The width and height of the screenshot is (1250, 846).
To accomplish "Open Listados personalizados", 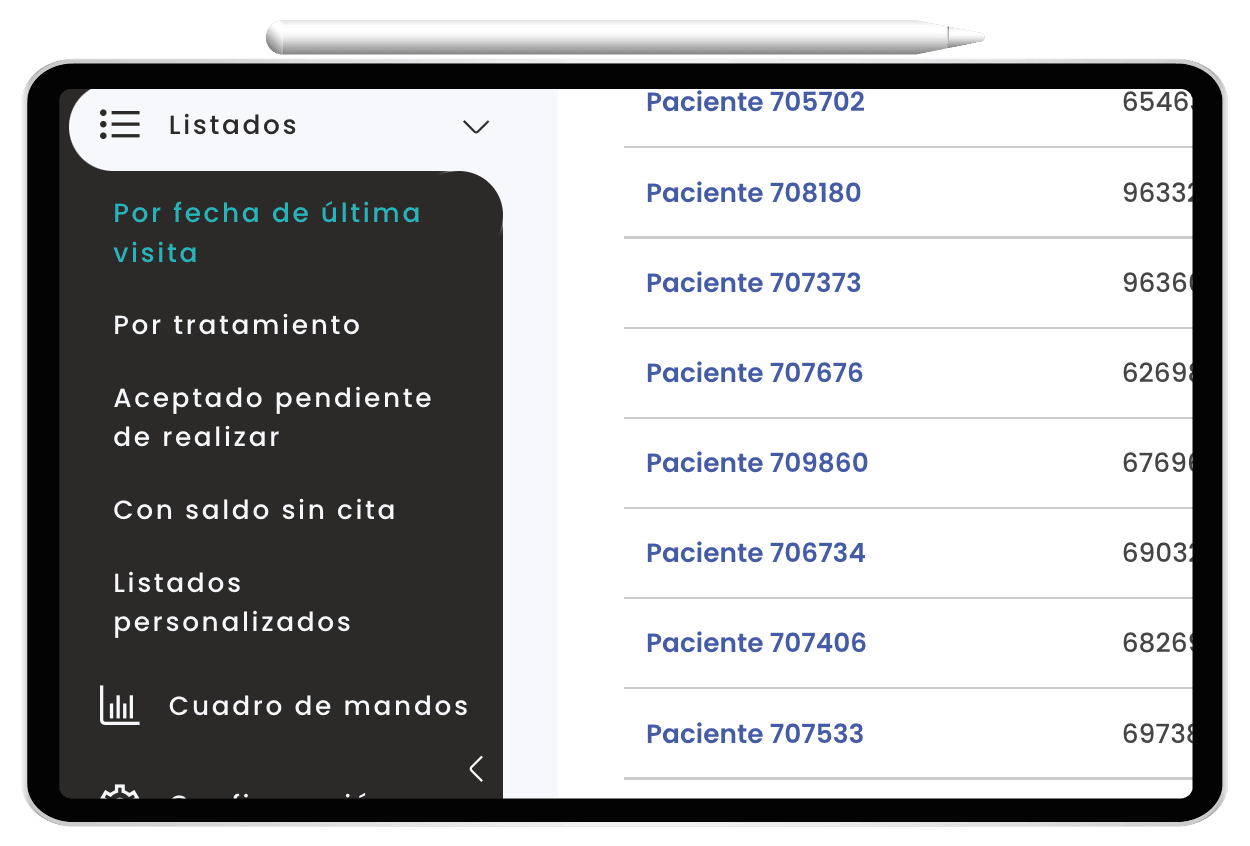I will click(232, 602).
